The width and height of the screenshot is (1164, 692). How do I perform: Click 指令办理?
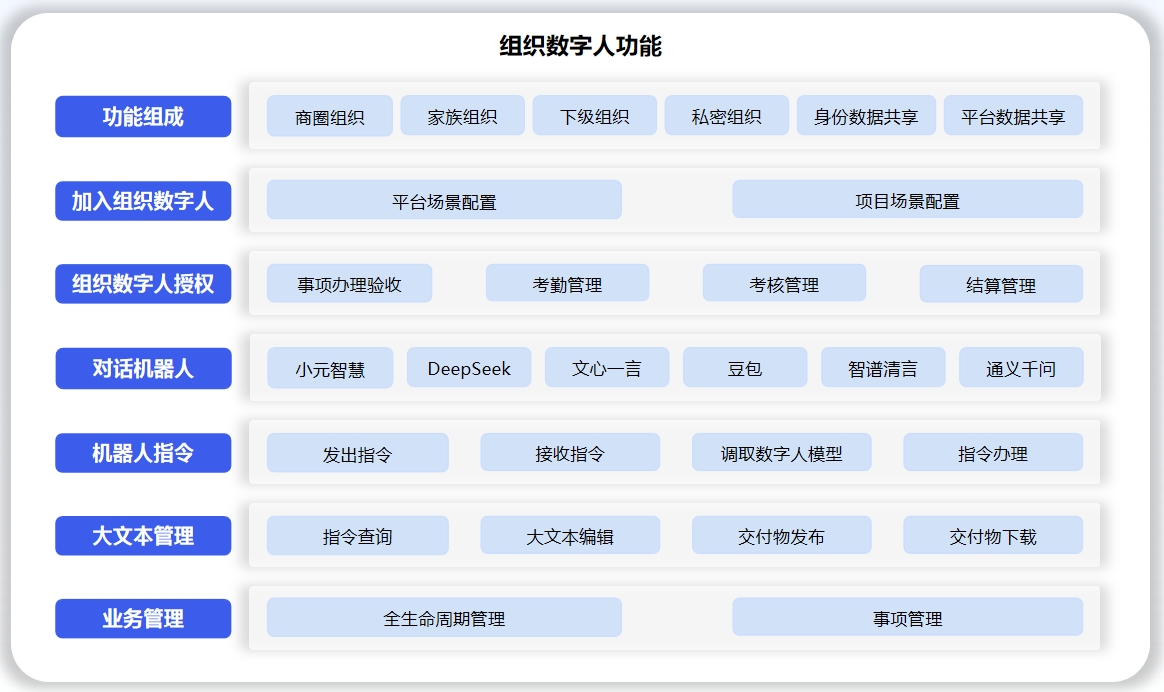[x=993, y=452]
